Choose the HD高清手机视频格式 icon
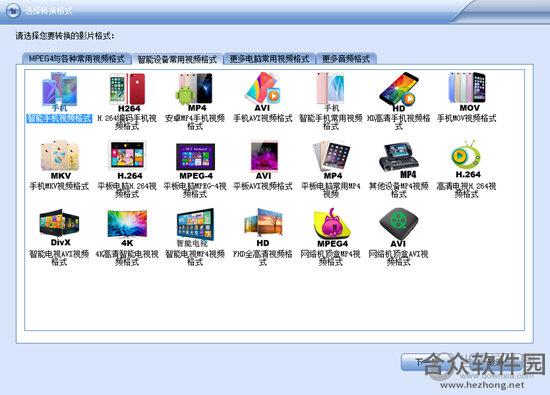The height and width of the screenshot is (395, 550). point(398,92)
